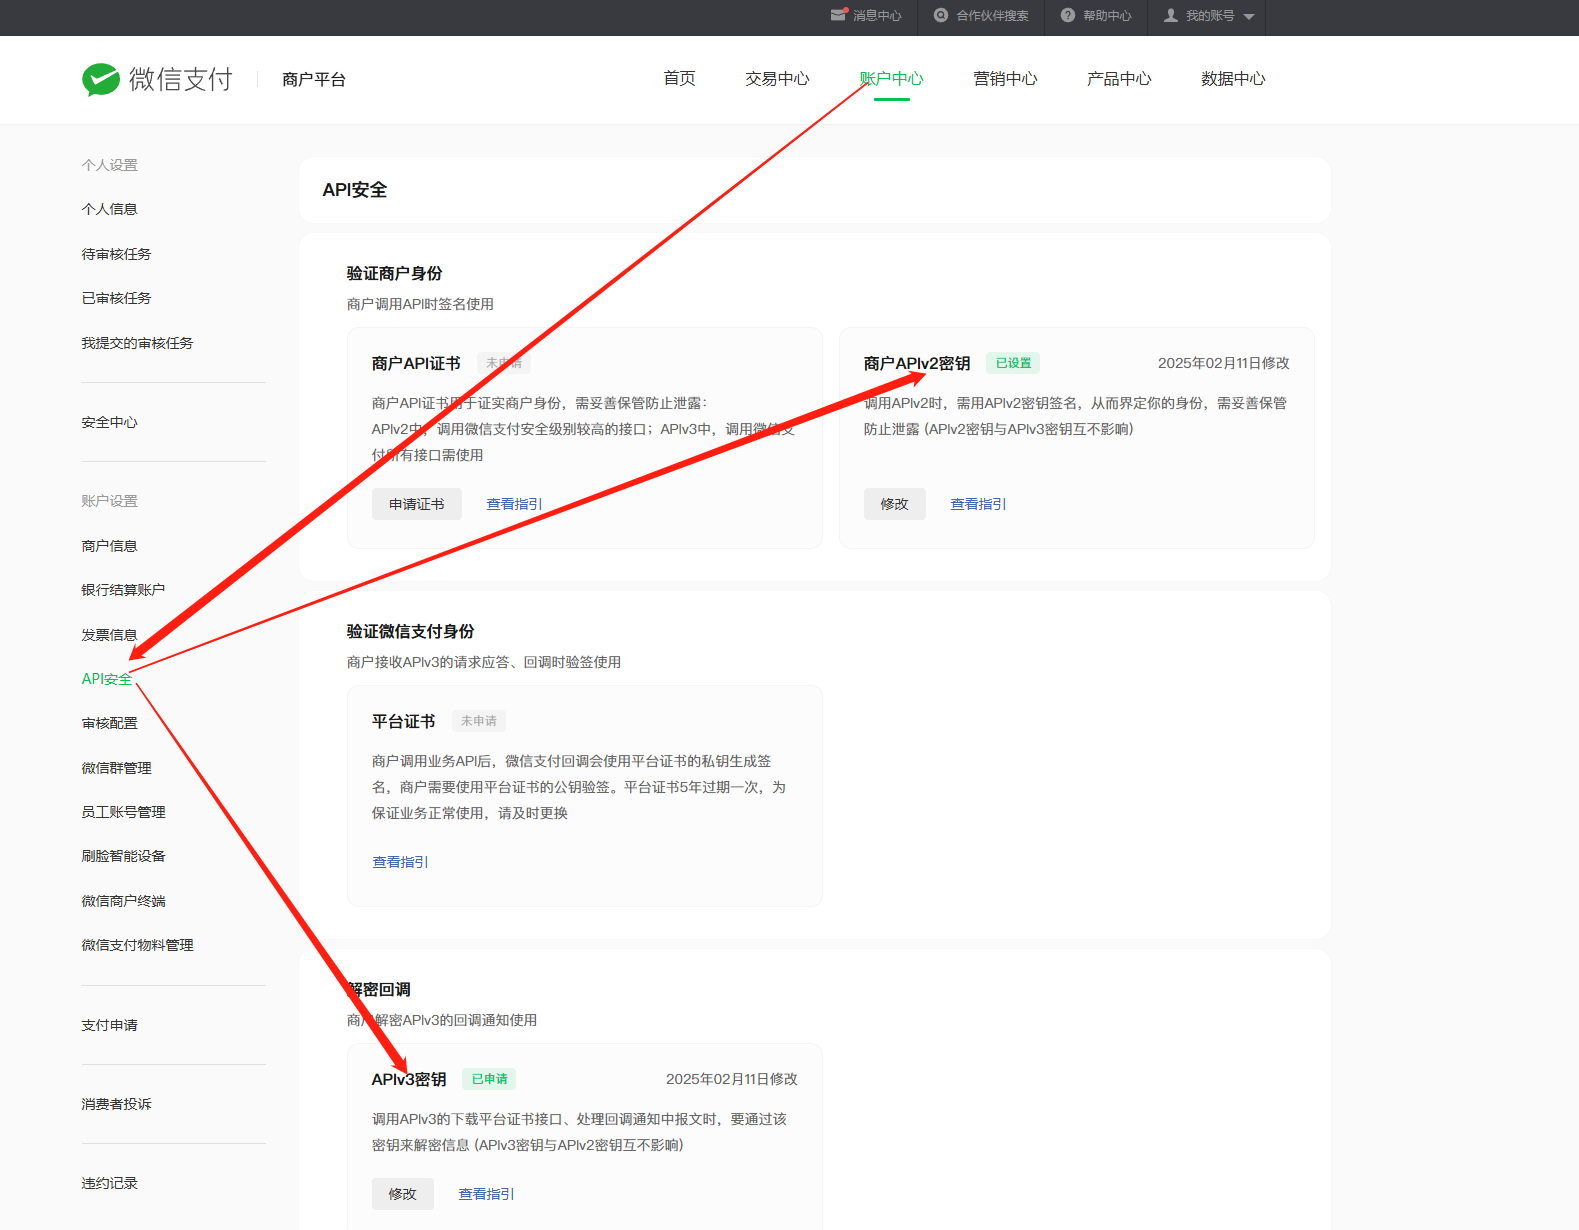Click the 帮助中心 question mark icon
The height and width of the screenshot is (1230, 1579).
click(1068, 15)
